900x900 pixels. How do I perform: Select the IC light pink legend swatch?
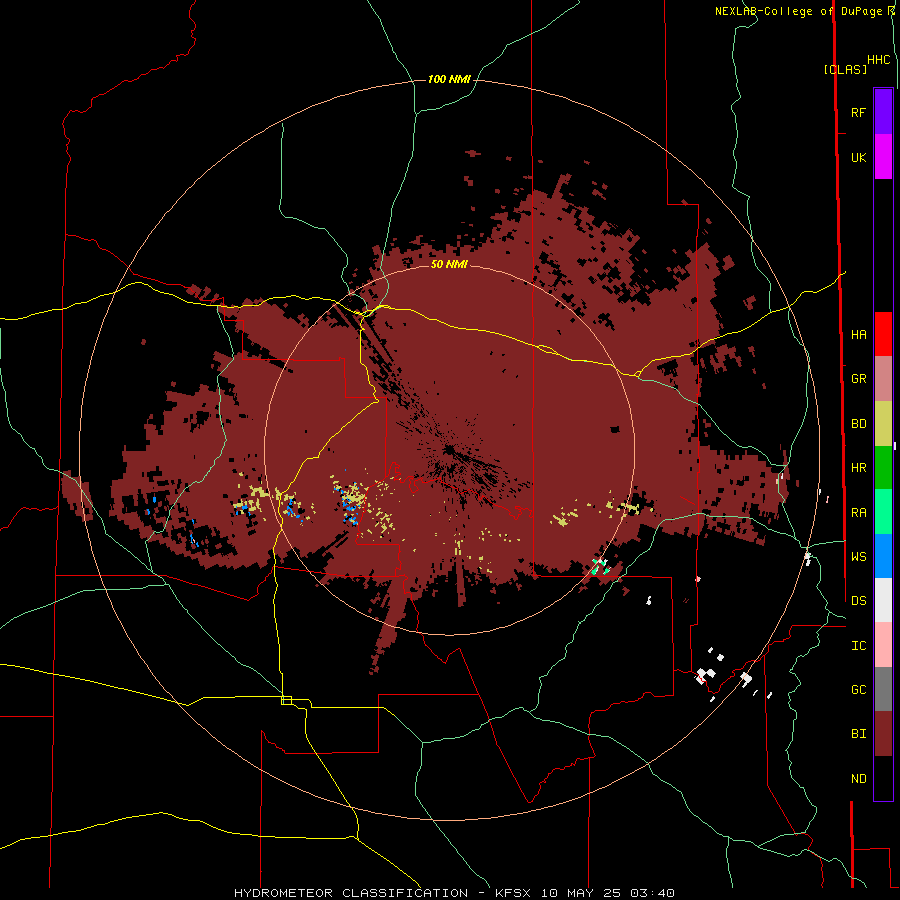click(883, 645)
